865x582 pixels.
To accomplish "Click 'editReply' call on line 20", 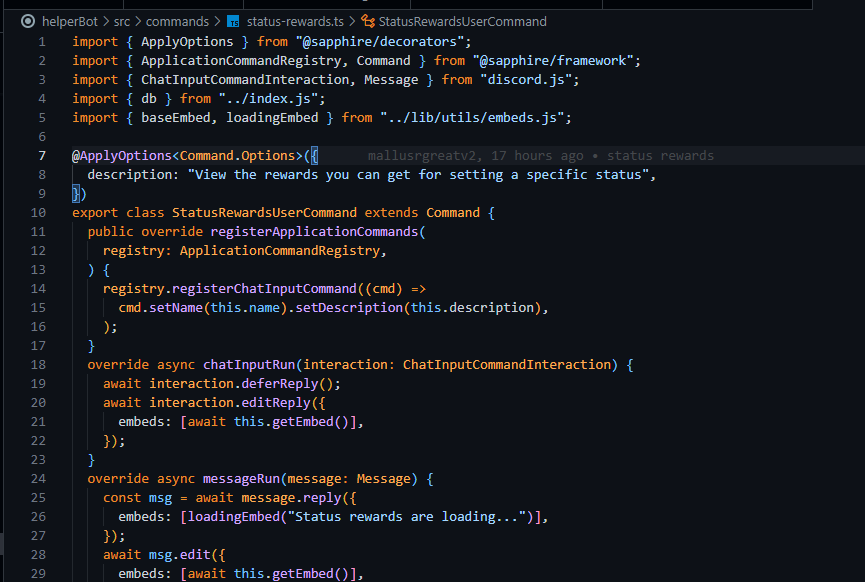I will (276, 403).
